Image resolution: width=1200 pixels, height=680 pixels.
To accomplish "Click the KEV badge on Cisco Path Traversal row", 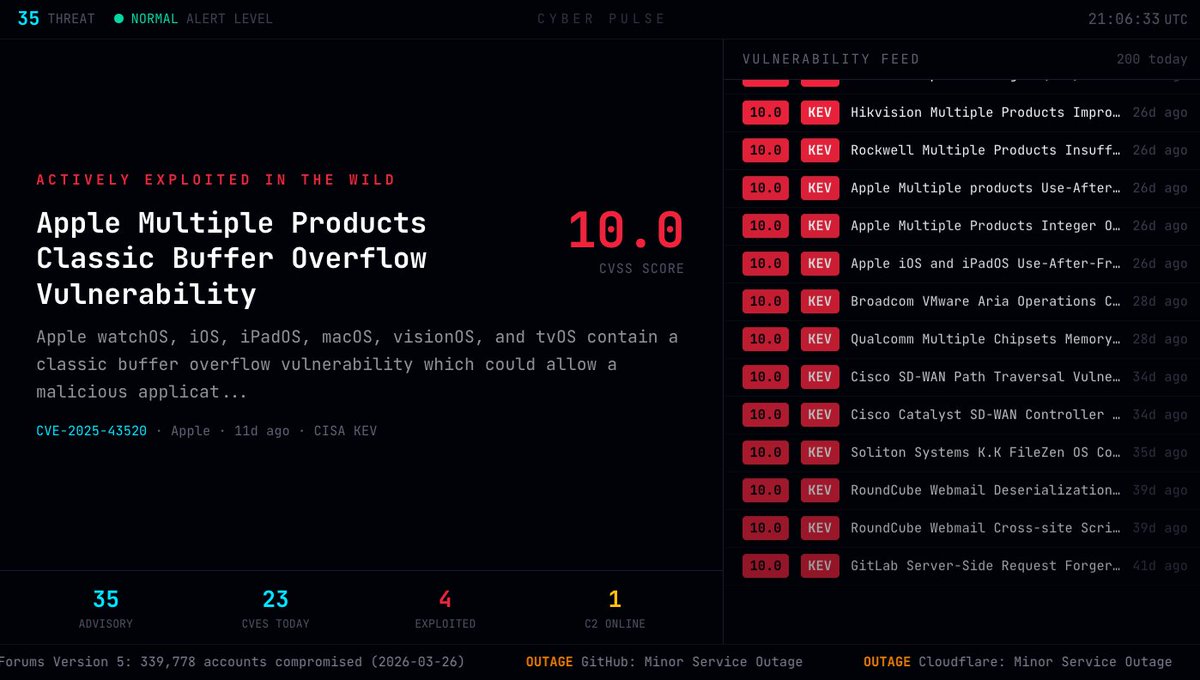I will (820, 377).
